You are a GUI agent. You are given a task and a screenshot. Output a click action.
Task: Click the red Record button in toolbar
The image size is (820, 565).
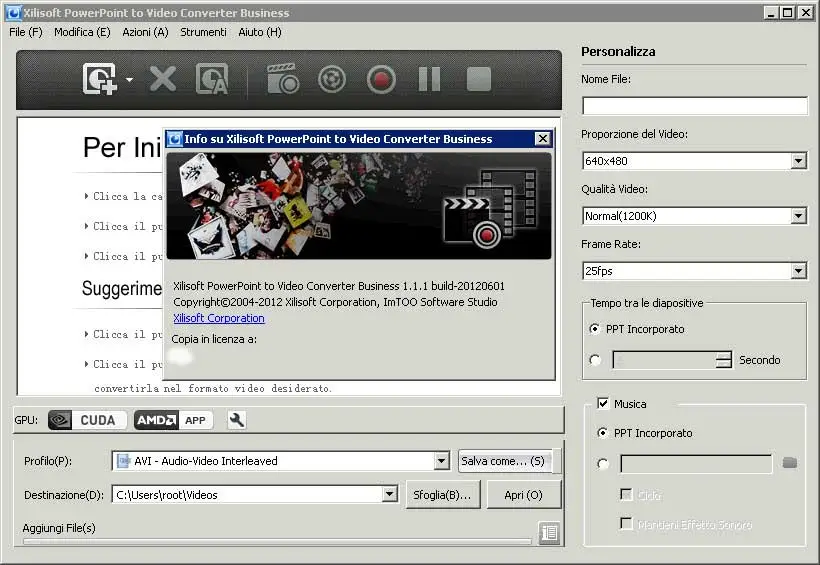[381, 80]
